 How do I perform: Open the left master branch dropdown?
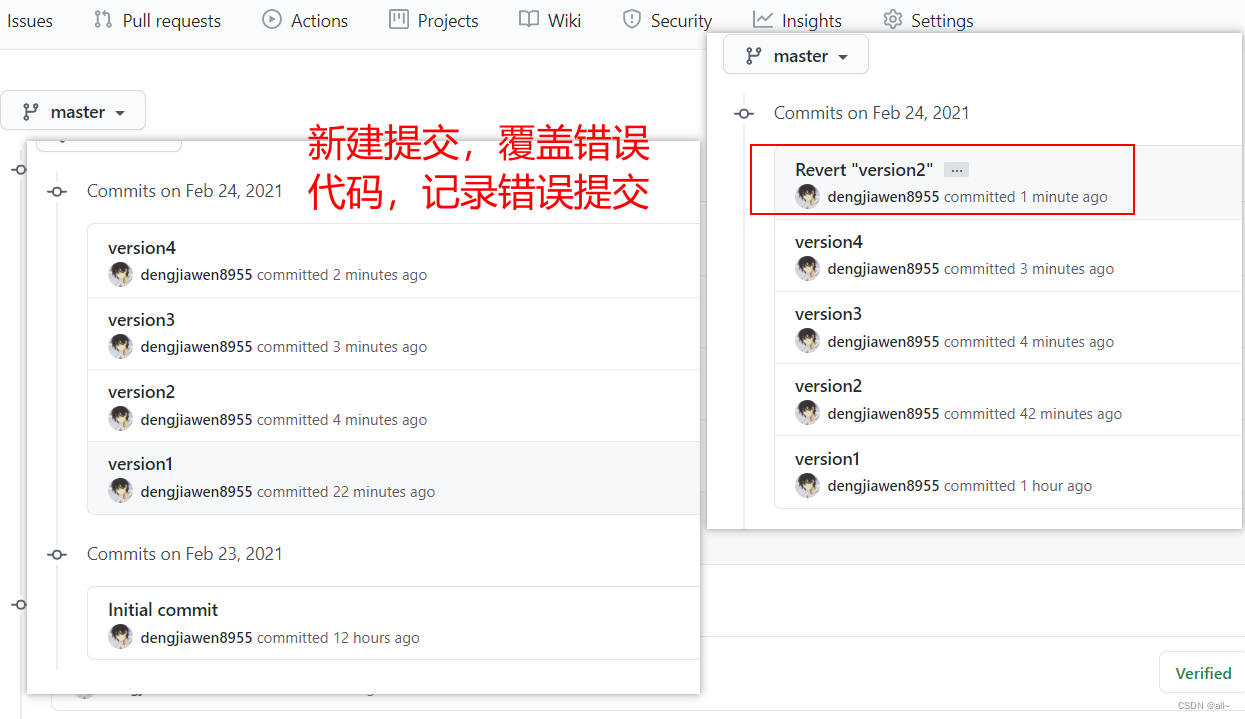click(73, 111)
